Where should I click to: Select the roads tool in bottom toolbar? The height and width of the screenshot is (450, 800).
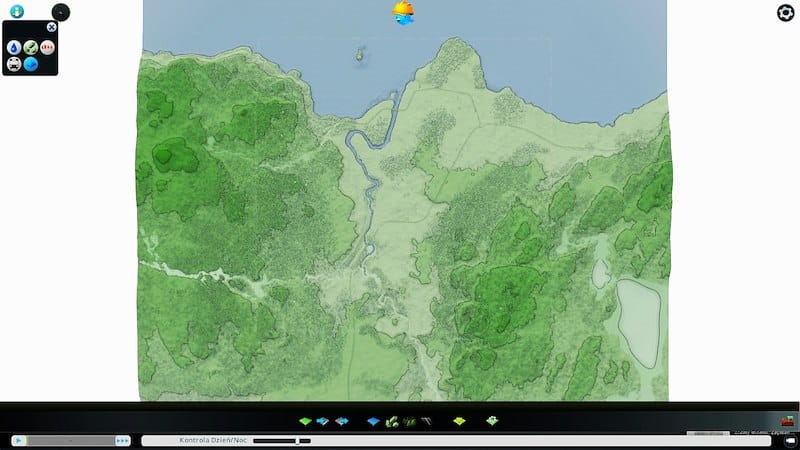click(427, 421)
